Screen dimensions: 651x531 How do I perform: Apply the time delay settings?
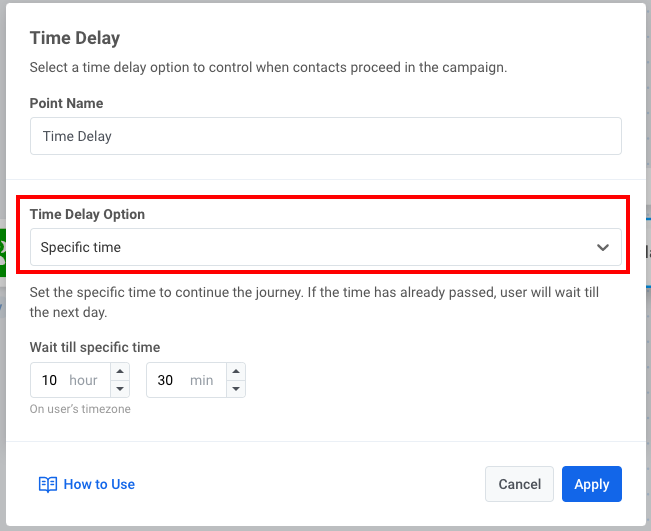[592, 484]
